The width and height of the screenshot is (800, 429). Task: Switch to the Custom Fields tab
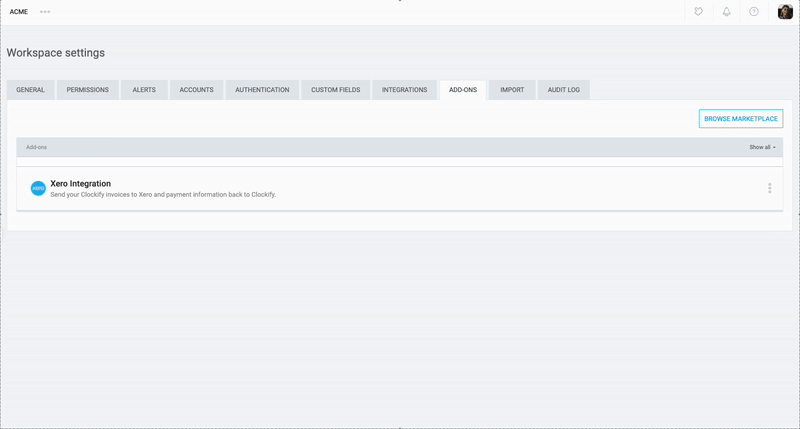click(x=335, y=90)
